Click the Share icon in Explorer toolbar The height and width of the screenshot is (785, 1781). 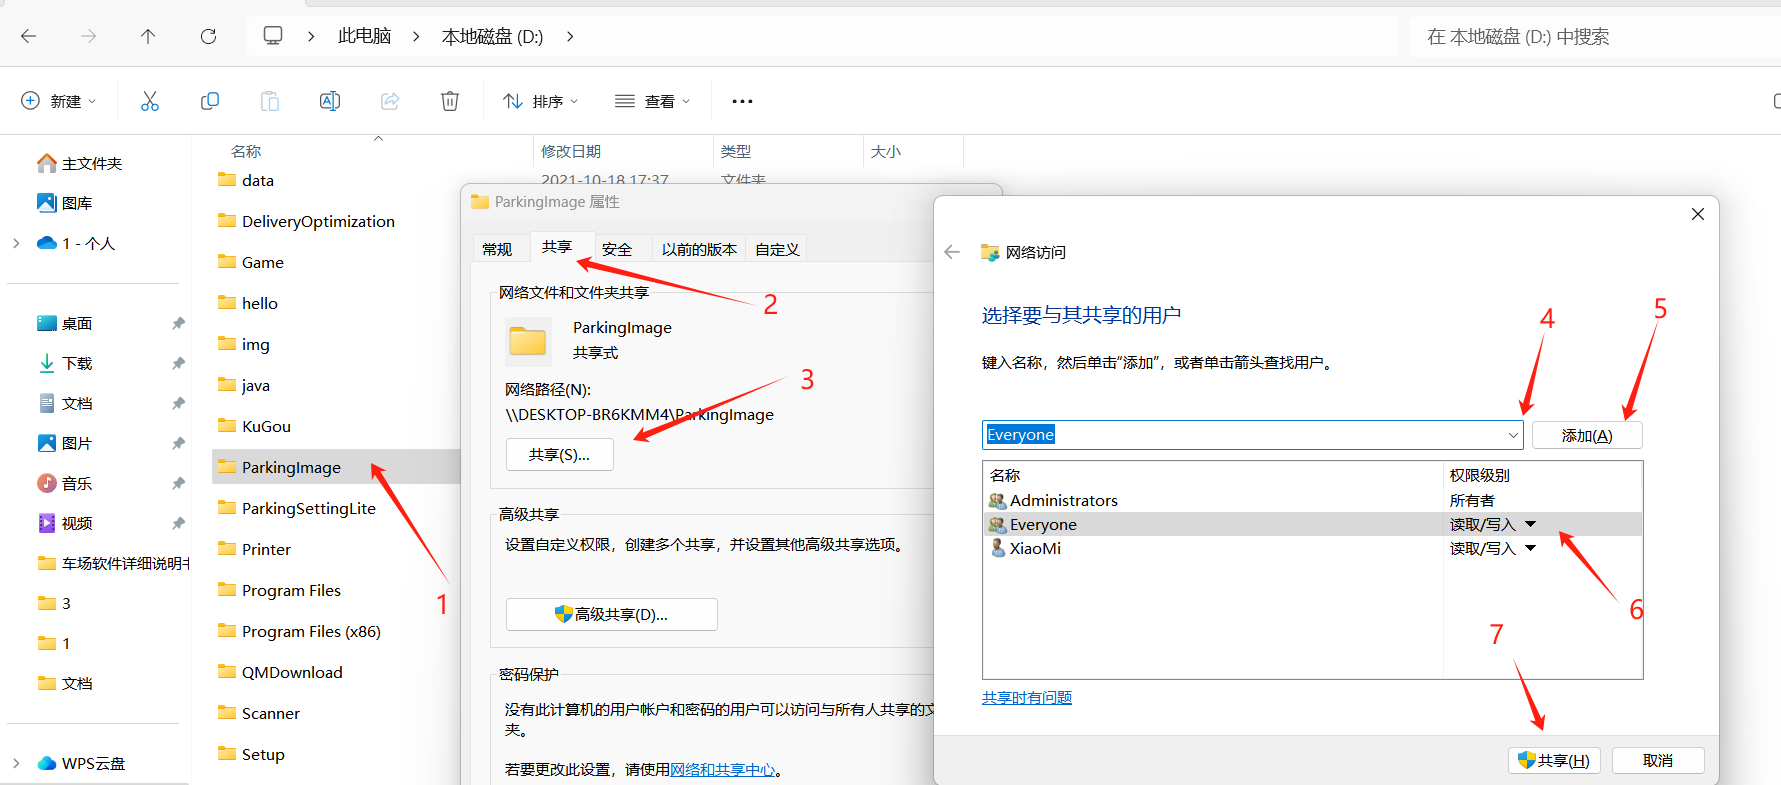[x=390, y=101]
